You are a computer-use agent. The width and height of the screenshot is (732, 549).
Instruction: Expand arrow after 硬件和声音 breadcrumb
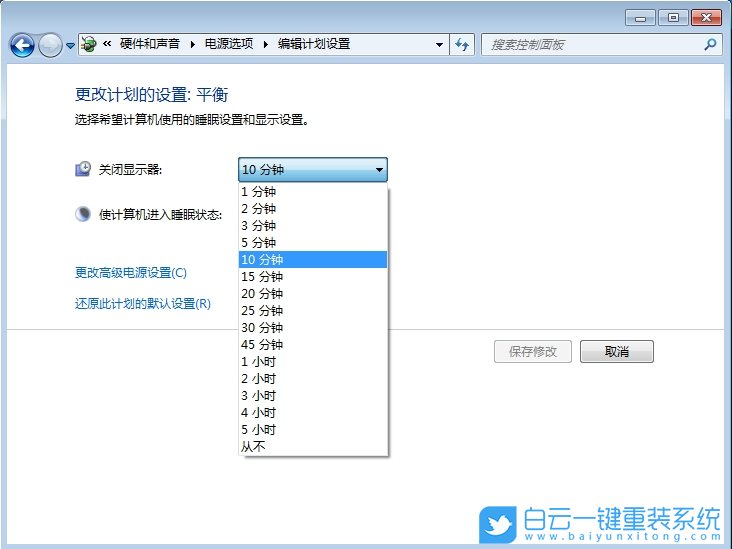click(x=192, y=44)
